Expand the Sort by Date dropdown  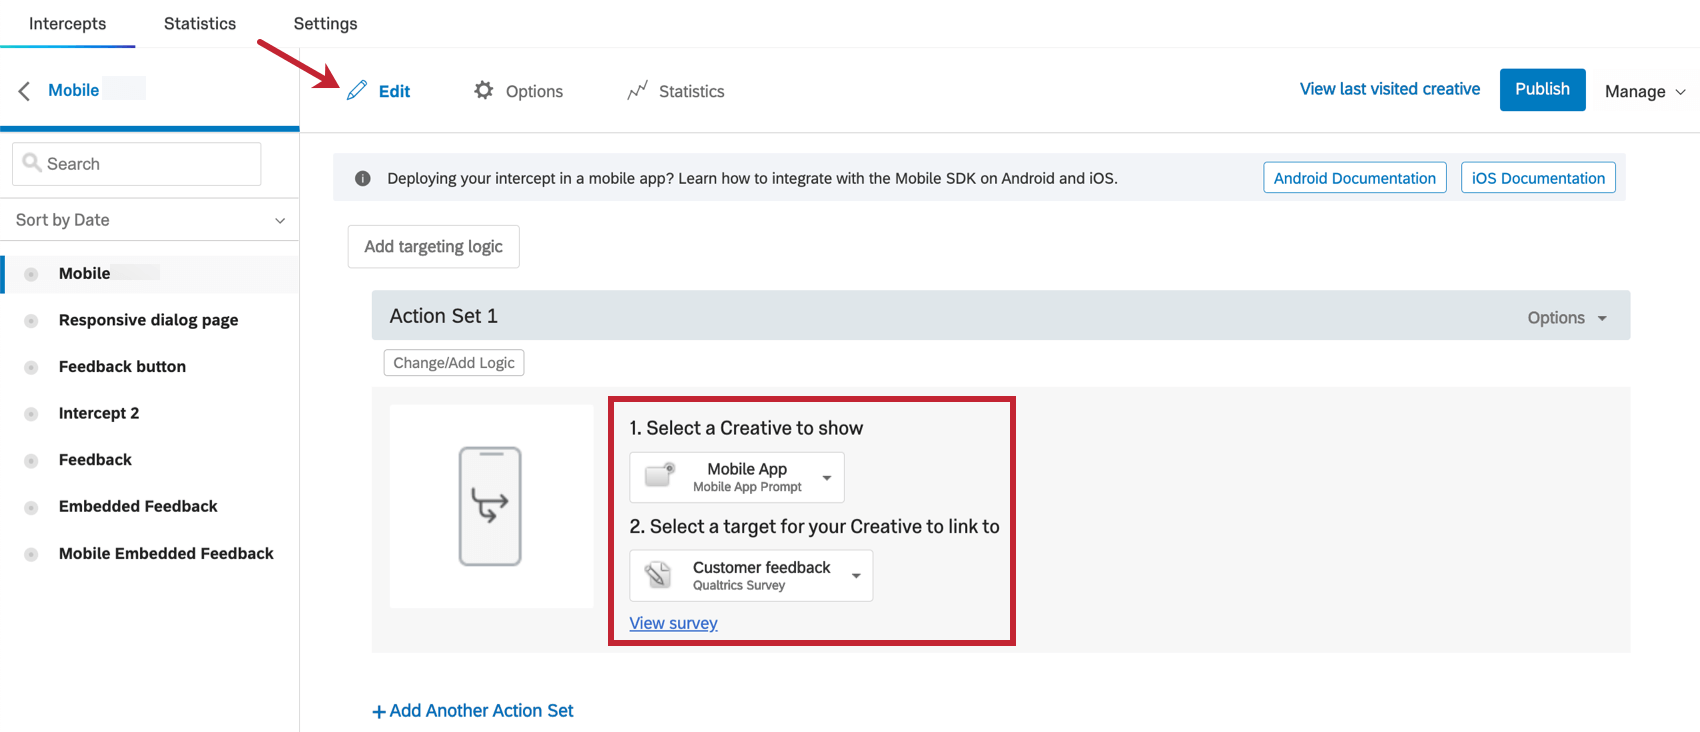tap(281, 219)
